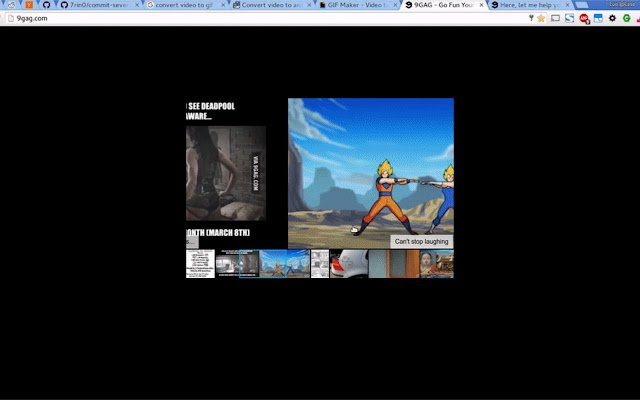Image resolution: width=640 pixels, height=400 pixels.
Task: Open the large Dragon Ball fusion image
Action: [371, 173]
